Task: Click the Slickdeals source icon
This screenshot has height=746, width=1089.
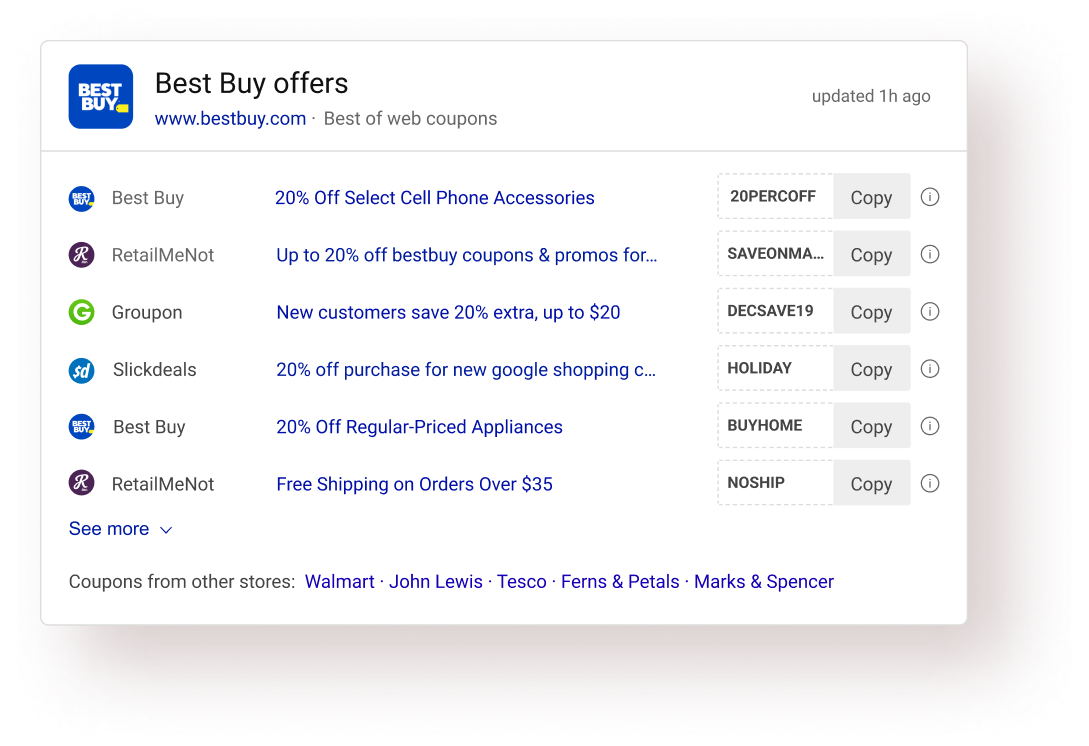Action: pos(81,370)
